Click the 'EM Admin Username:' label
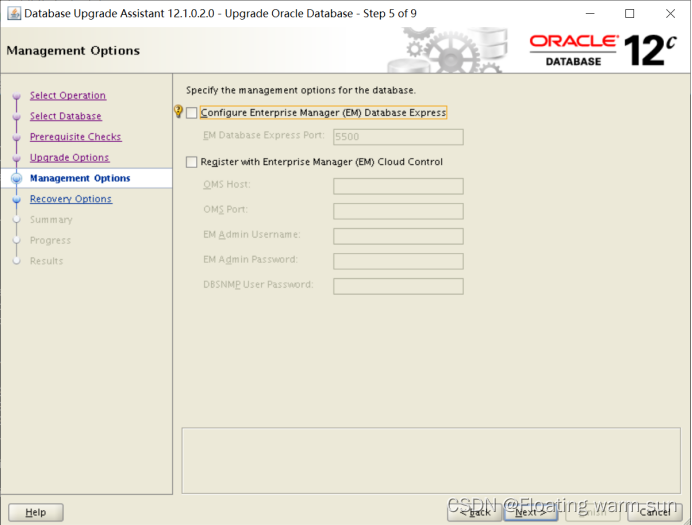Screen dimensions: 692x525 252,234
